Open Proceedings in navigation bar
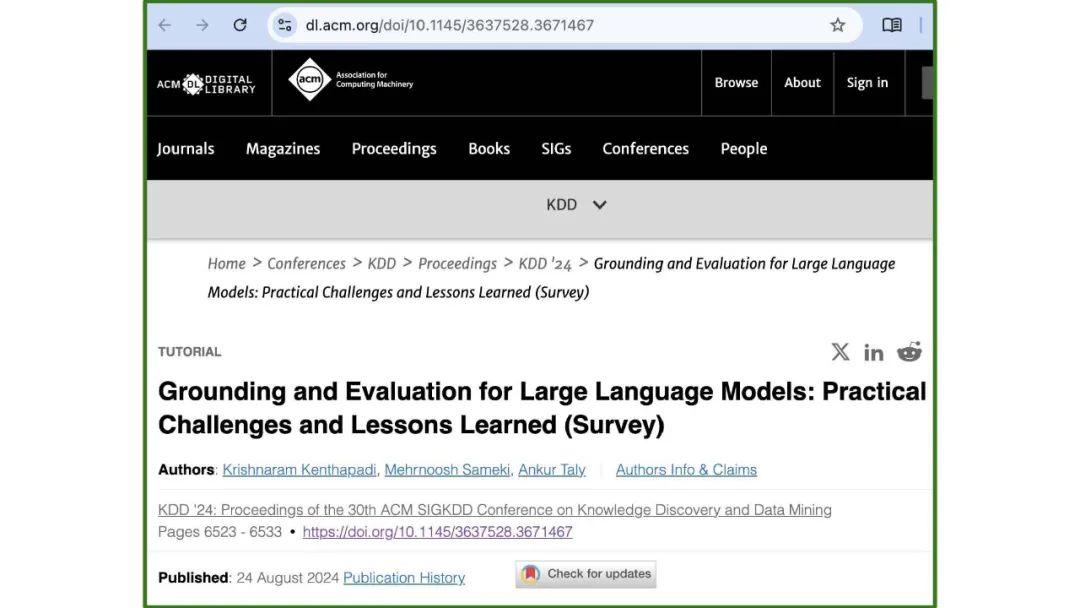 394,149
